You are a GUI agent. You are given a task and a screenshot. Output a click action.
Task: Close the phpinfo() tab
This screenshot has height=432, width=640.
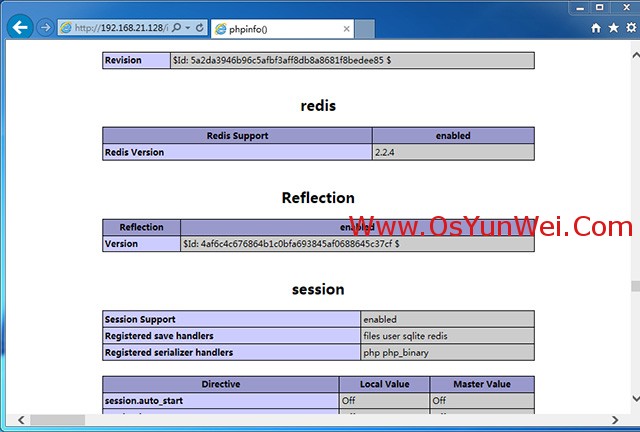(347, 29)
